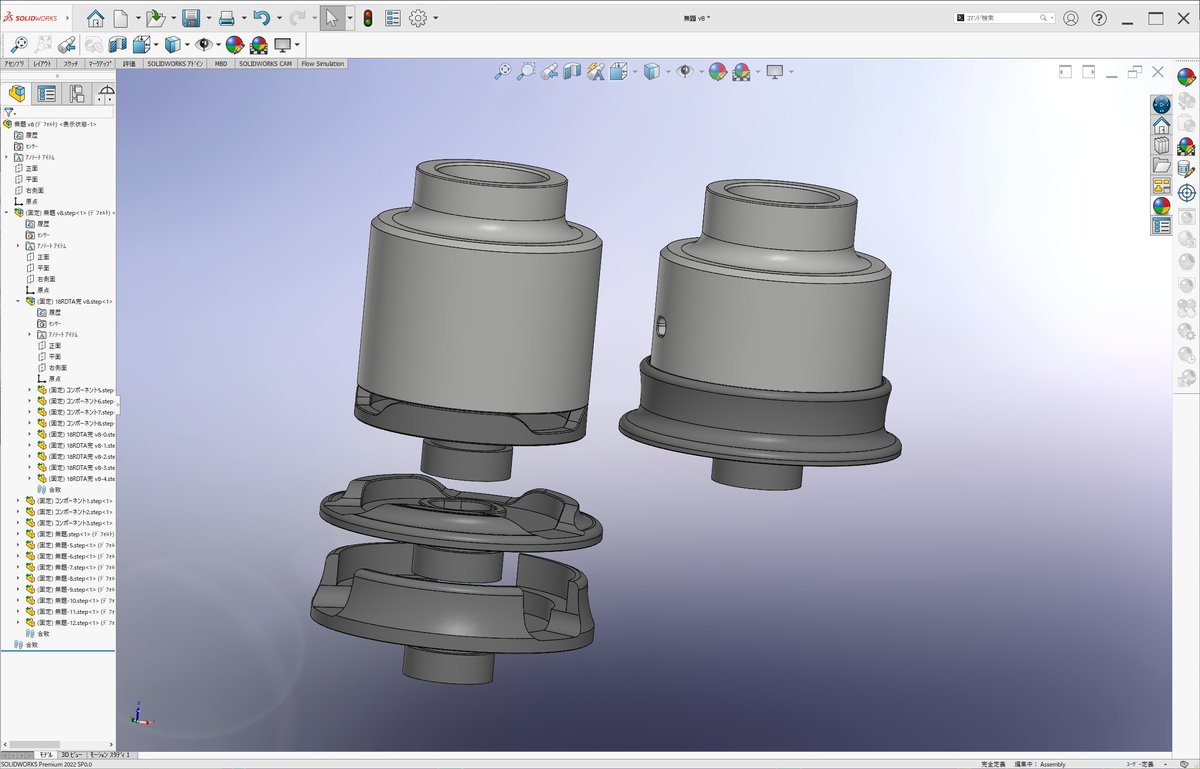The height and width of the screenshot is (769, 1200).
Task: Open the 3DEXPERIENCE globe icon in the task pane
Action: click(1161, 104)
